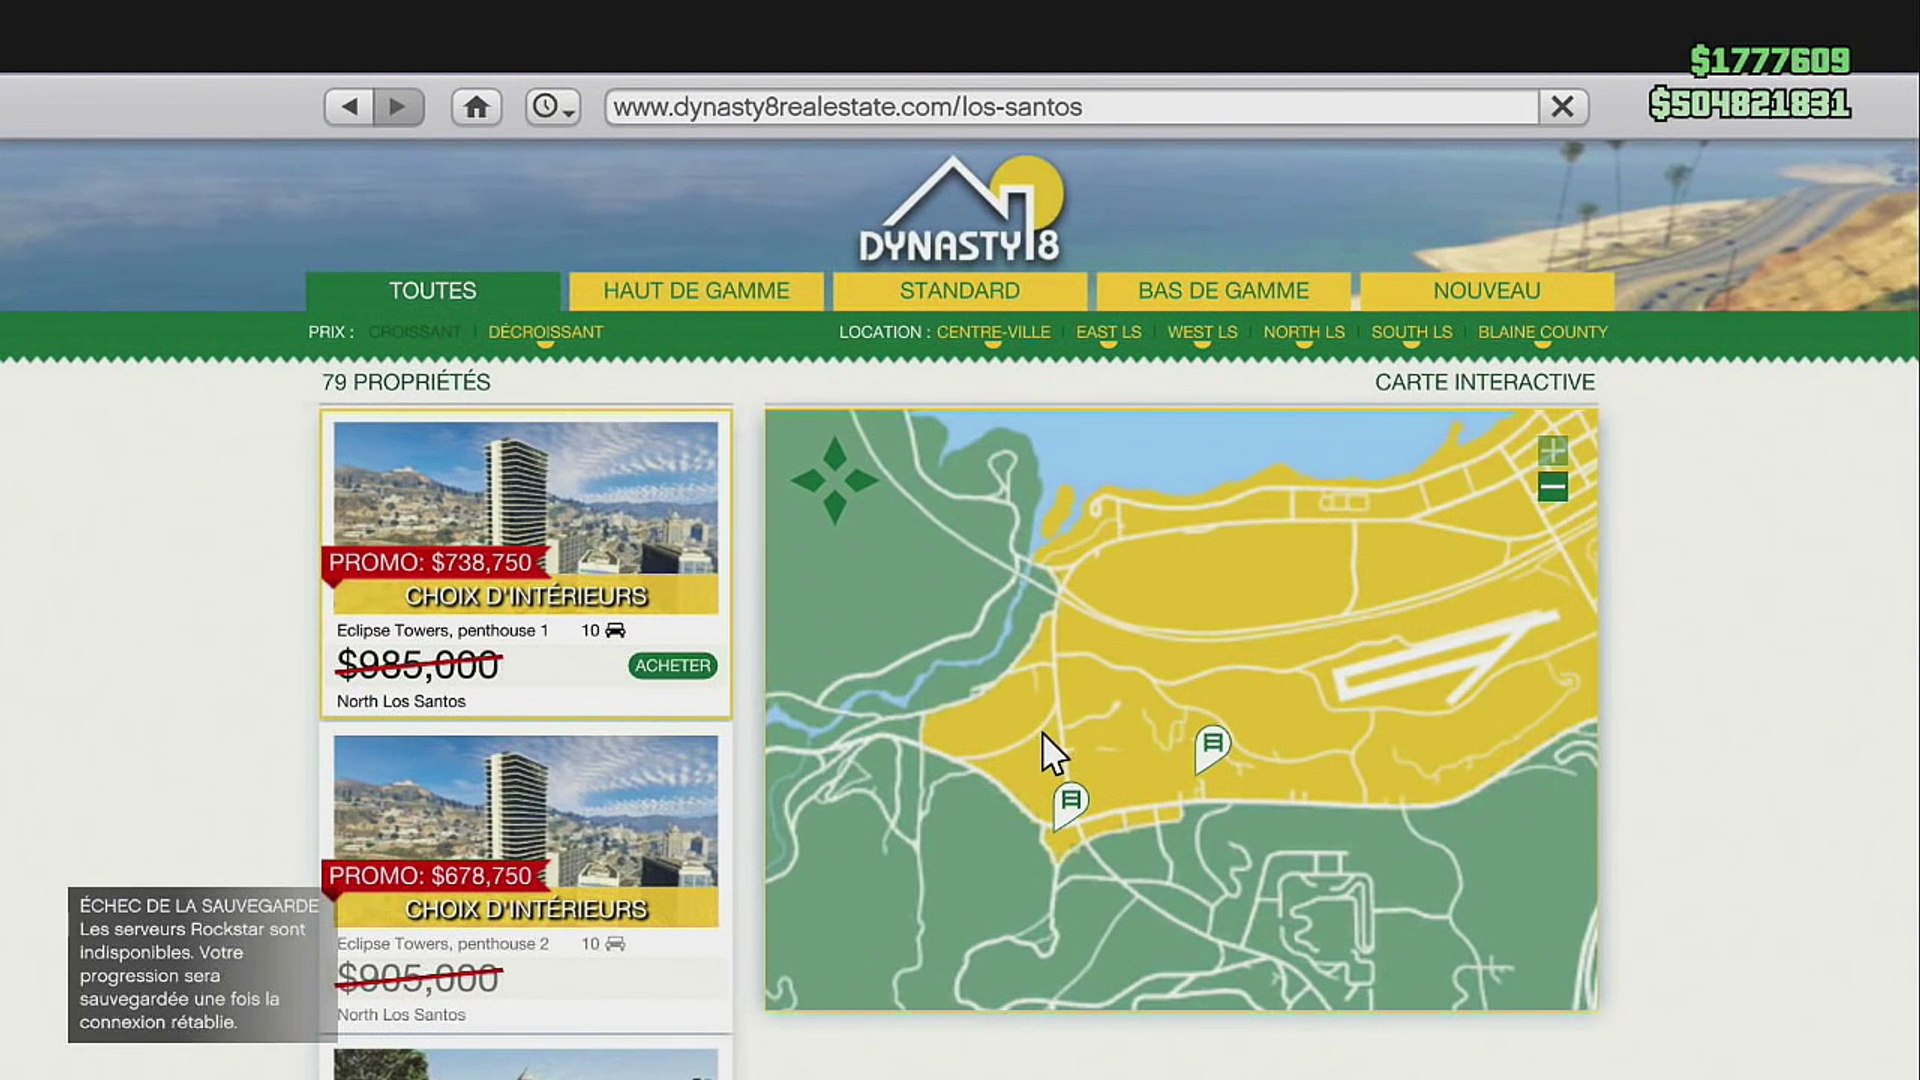
Task: Zoom in the map with plus icon
Action: pyautogui.click(x=1552, y=451)
